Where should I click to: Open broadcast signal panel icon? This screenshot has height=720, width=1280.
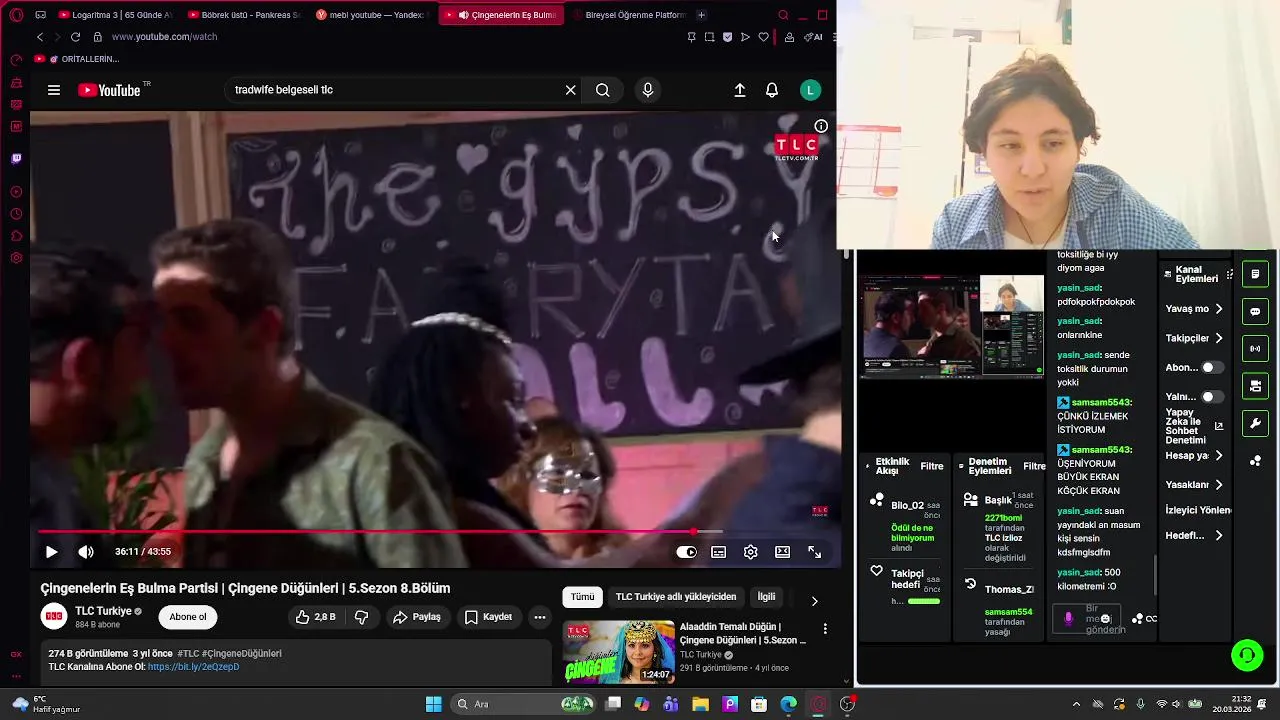[1255, 349]
